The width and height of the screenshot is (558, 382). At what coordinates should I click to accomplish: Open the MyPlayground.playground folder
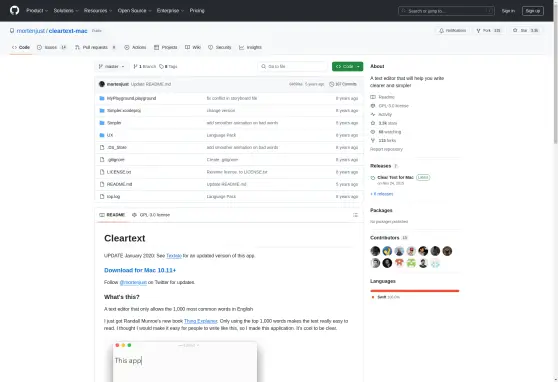coord(131,98)
